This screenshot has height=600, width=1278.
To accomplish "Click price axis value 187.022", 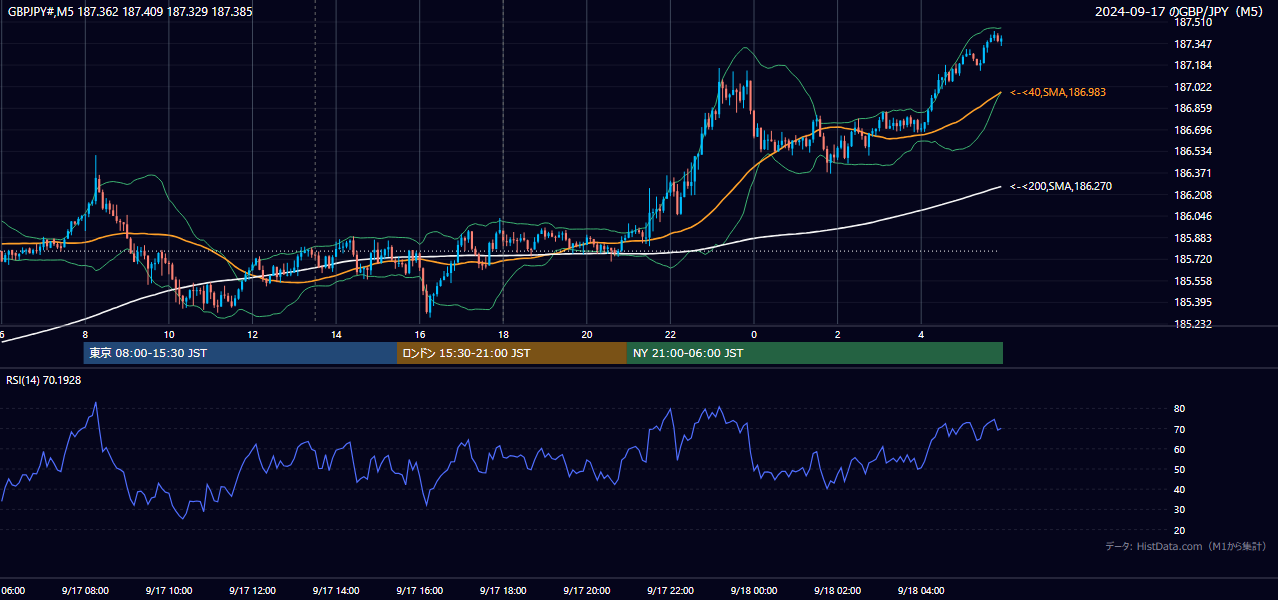I will coord(1193,87).
